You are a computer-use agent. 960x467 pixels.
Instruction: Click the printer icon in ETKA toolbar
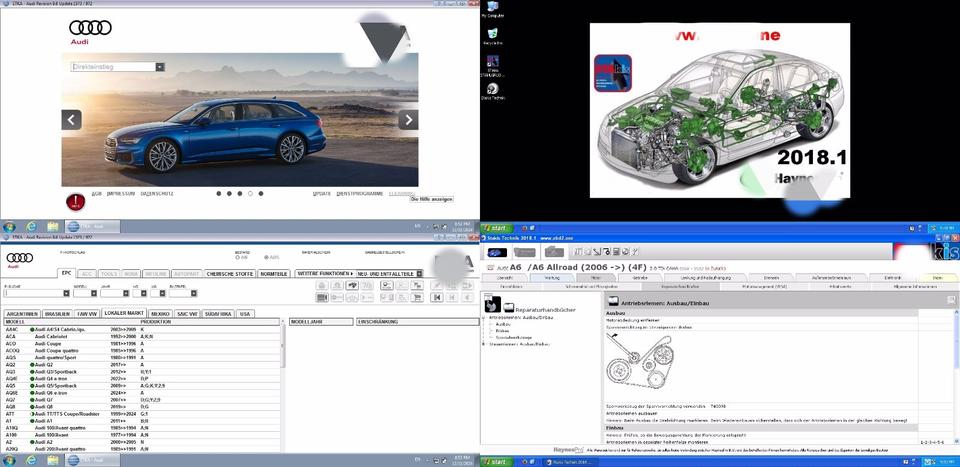pos(321,285)
